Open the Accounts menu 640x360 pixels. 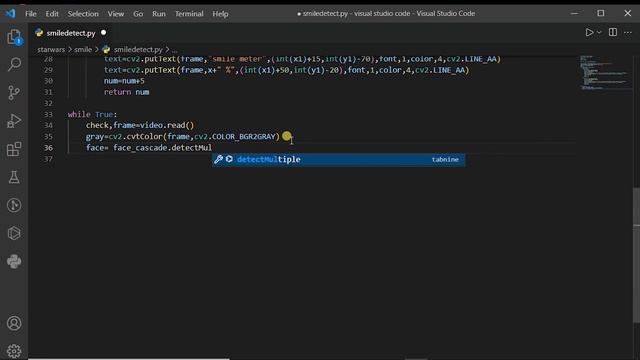pyautogui.click(x=14, y=323)
